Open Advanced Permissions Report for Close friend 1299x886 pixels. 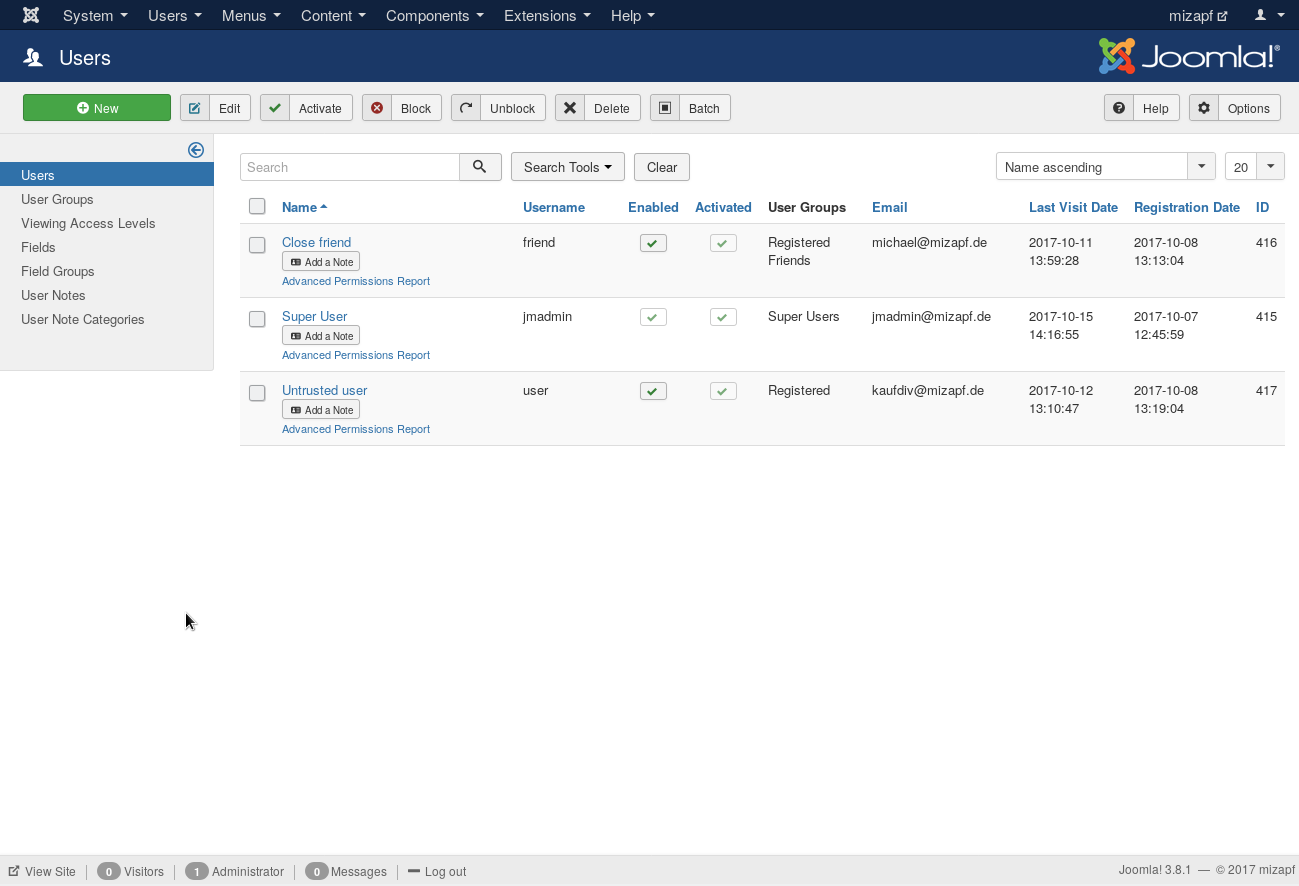click(x=356, y=281)
